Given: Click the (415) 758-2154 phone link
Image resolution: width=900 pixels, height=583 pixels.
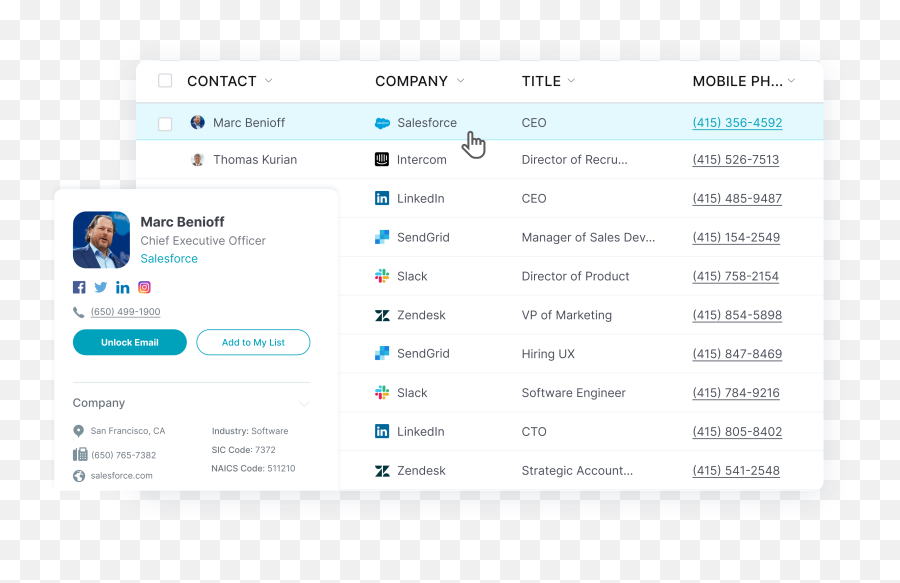Looking at the screenshot, I should [x=735, y=276].
